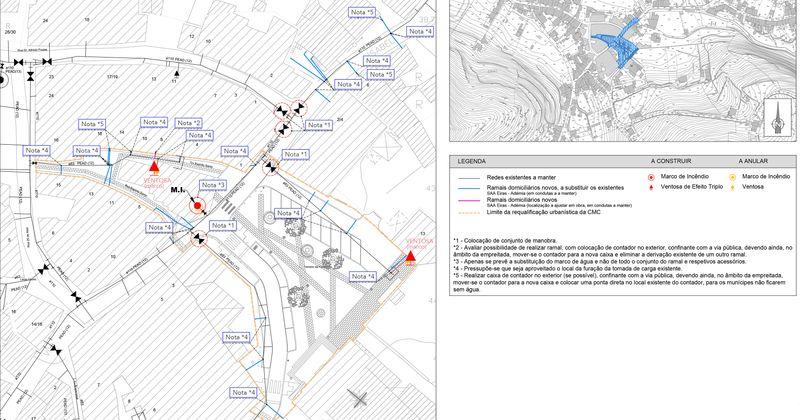Select the red fire hydrant symbol beside M.I.
This screenshot has height=420, width=800.
pos(197,206)
